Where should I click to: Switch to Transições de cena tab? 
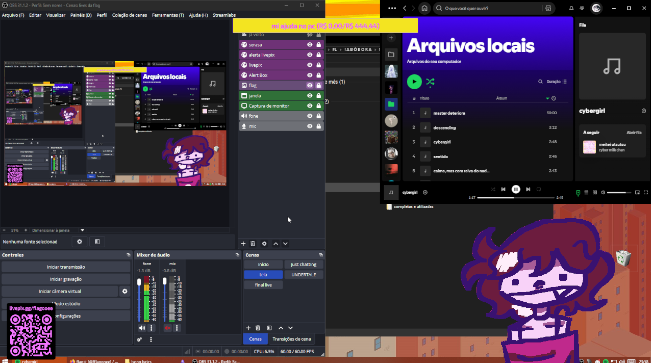coord(291,339)
